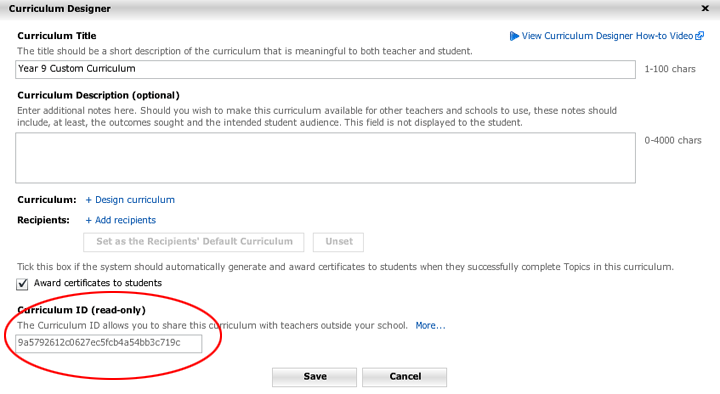Click the Curriculum Description text area

[326, 158]
